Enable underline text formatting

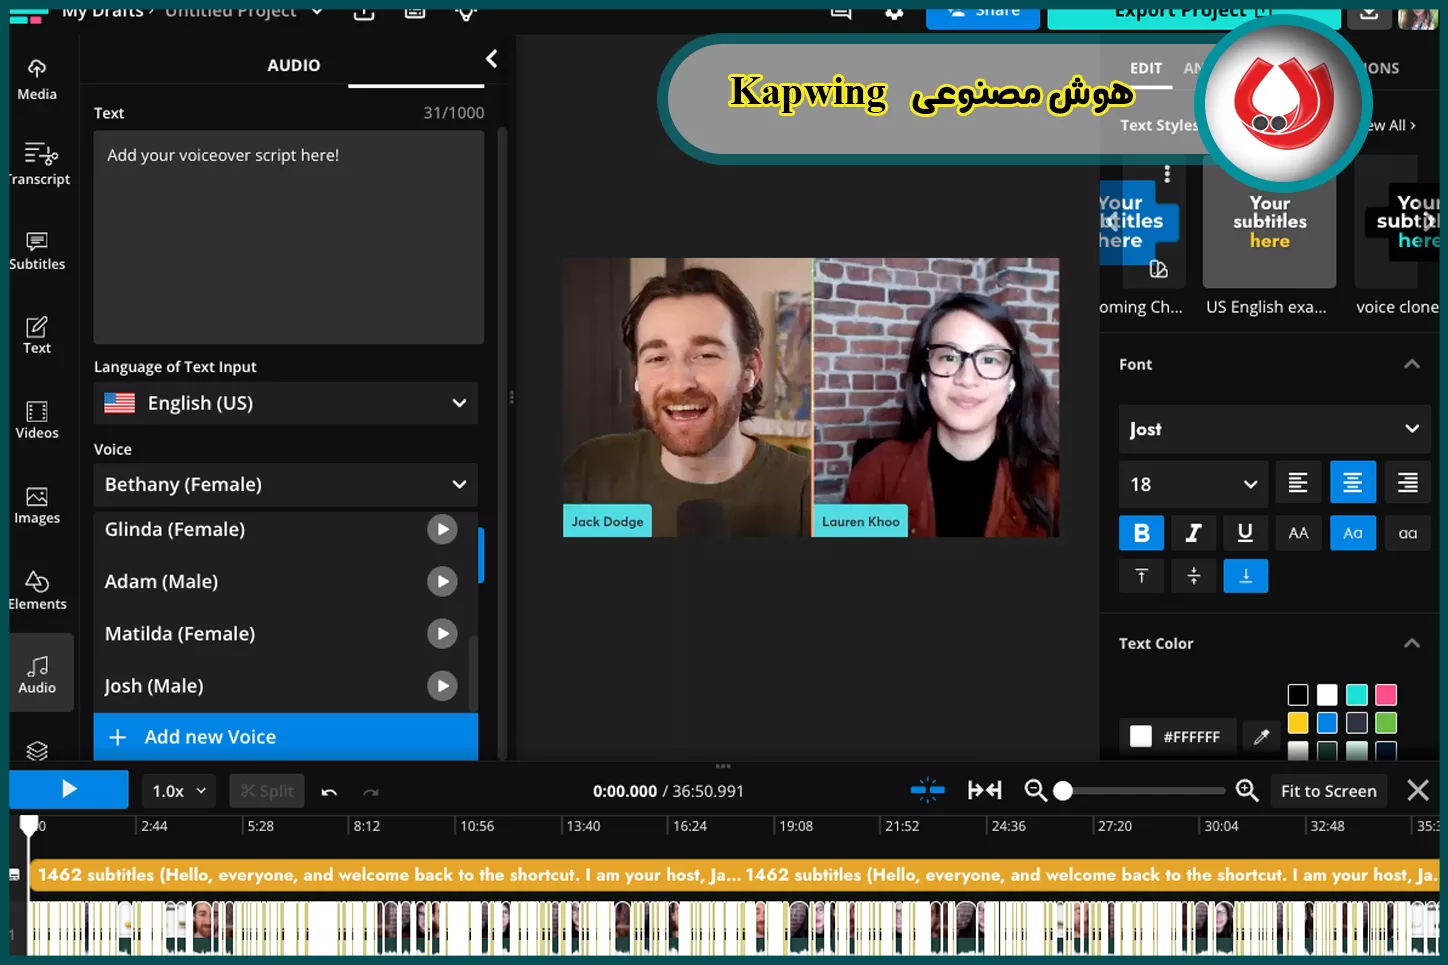click(1245, 533)
